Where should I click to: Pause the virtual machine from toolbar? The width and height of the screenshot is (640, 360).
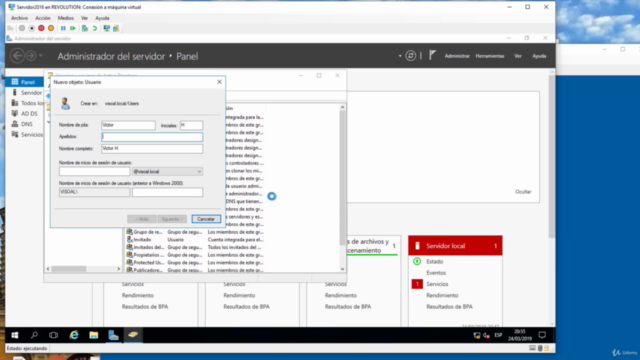click(x=63, y=28)
